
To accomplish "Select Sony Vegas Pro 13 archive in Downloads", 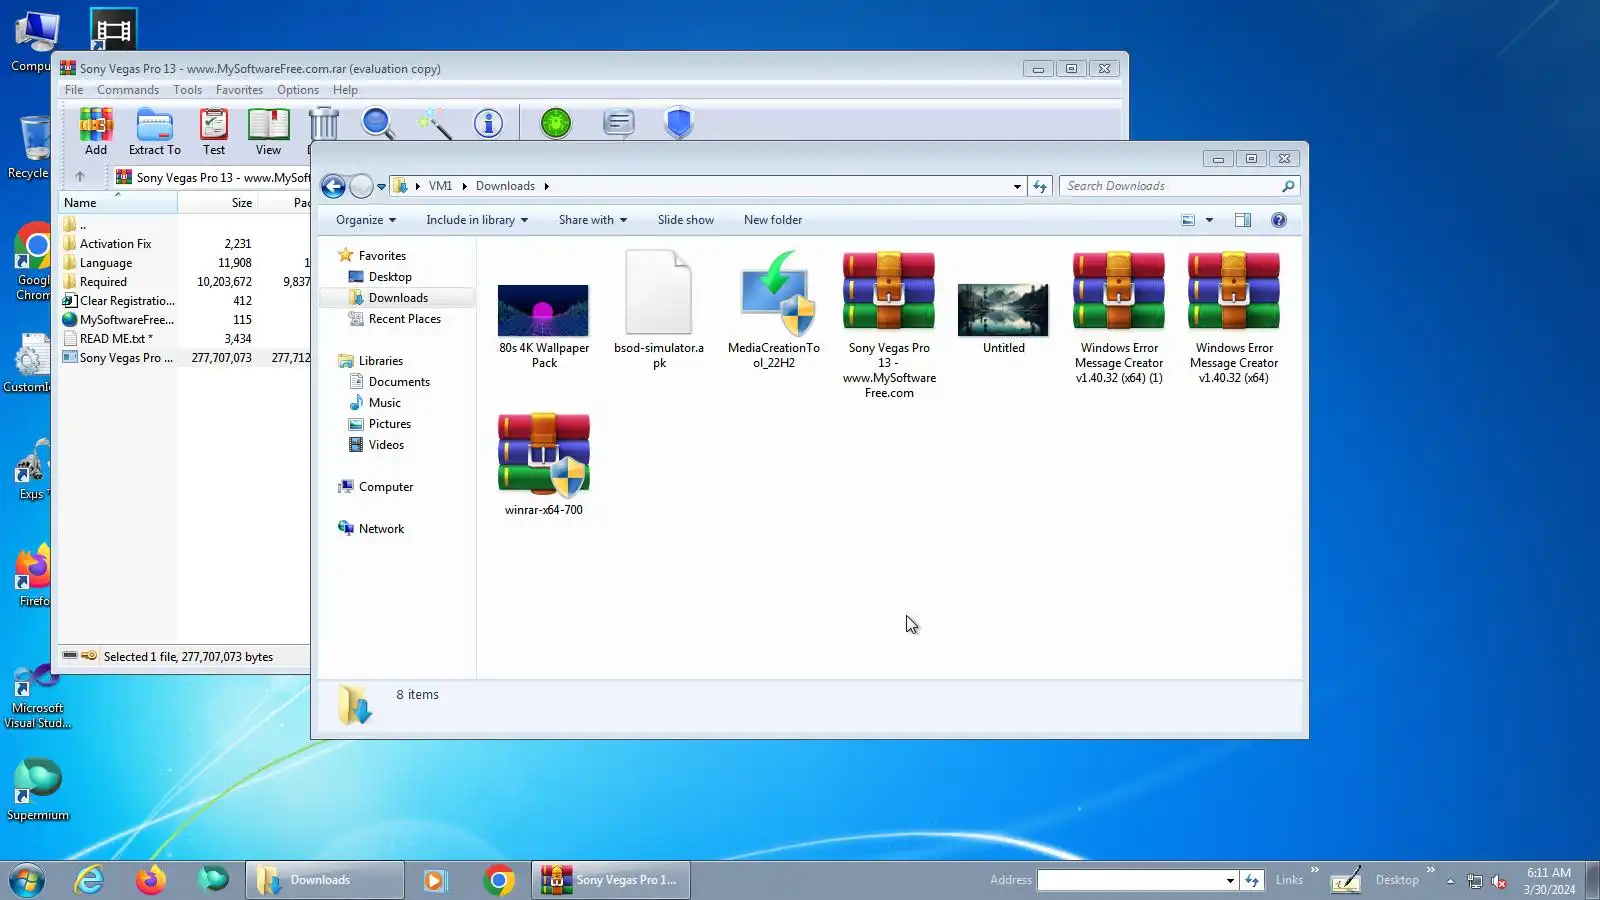I will tap(889, 325).
